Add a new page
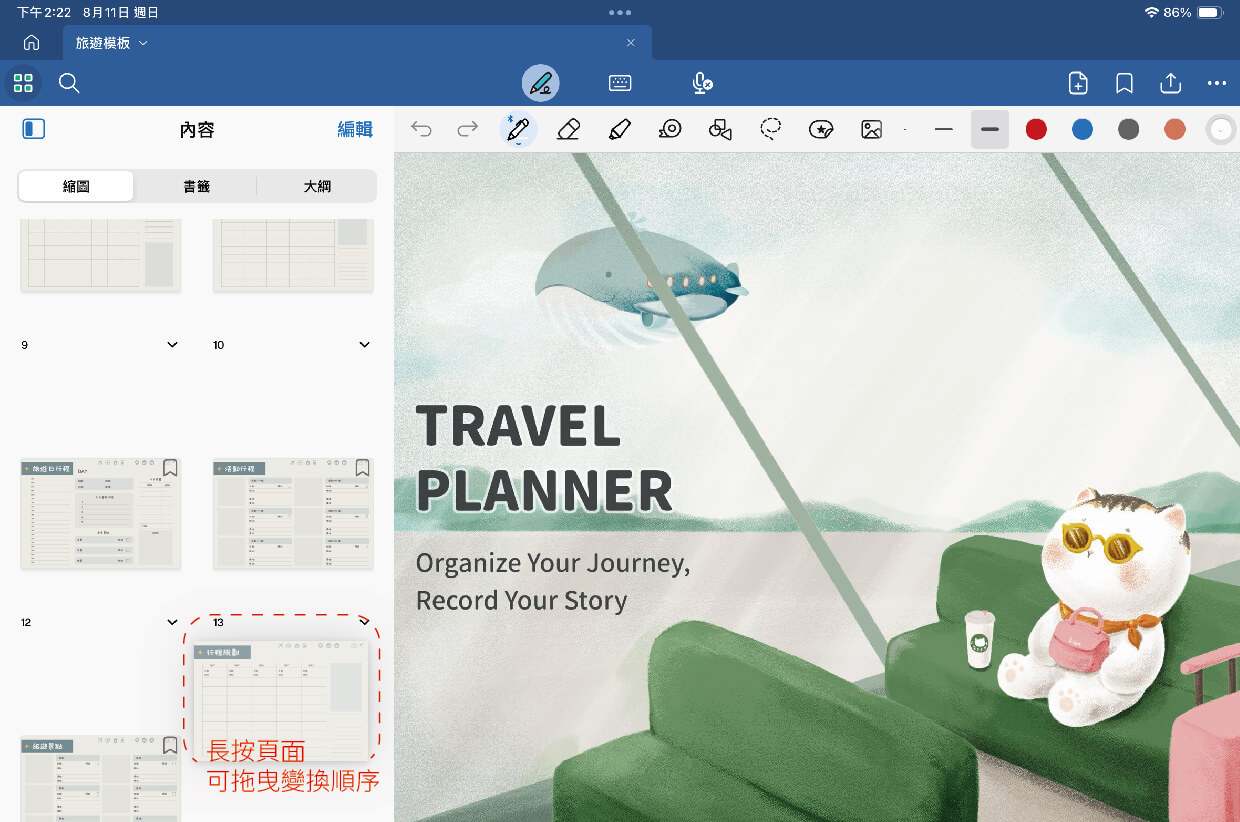The height and width of the screenshot is (822, 1240). [1078, 83]
